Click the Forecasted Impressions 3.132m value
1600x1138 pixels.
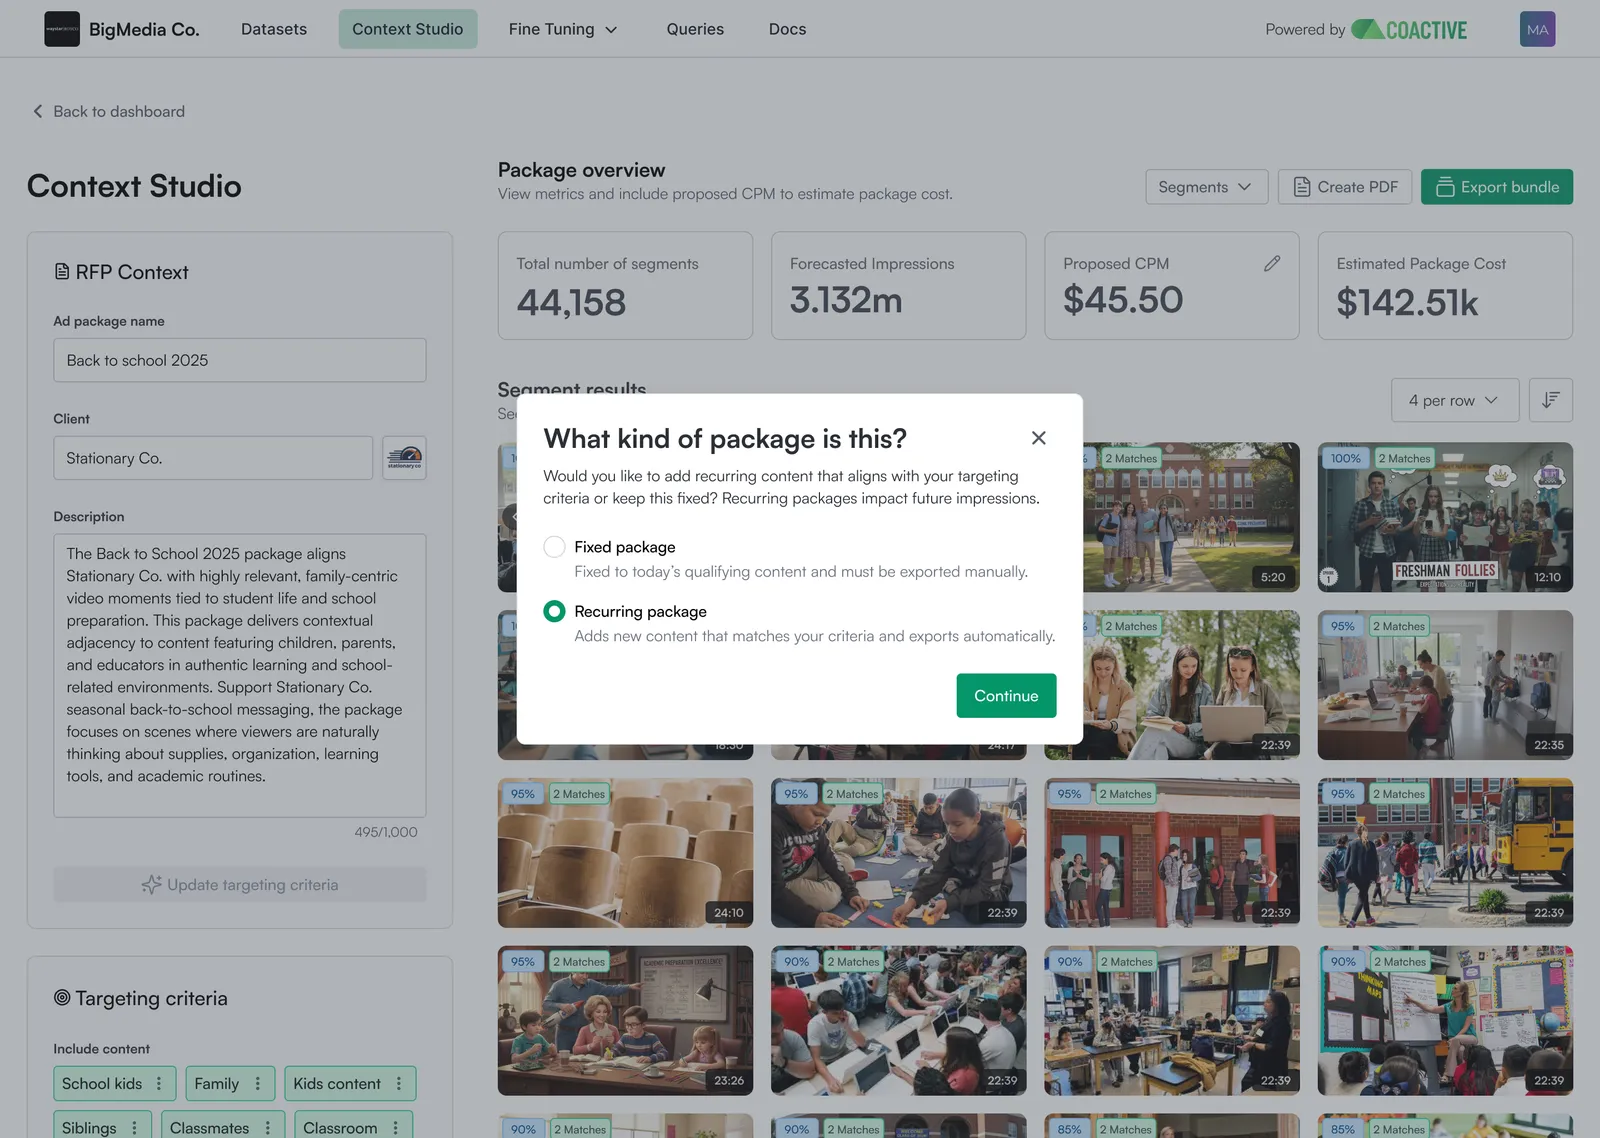[x=846, y=300]
